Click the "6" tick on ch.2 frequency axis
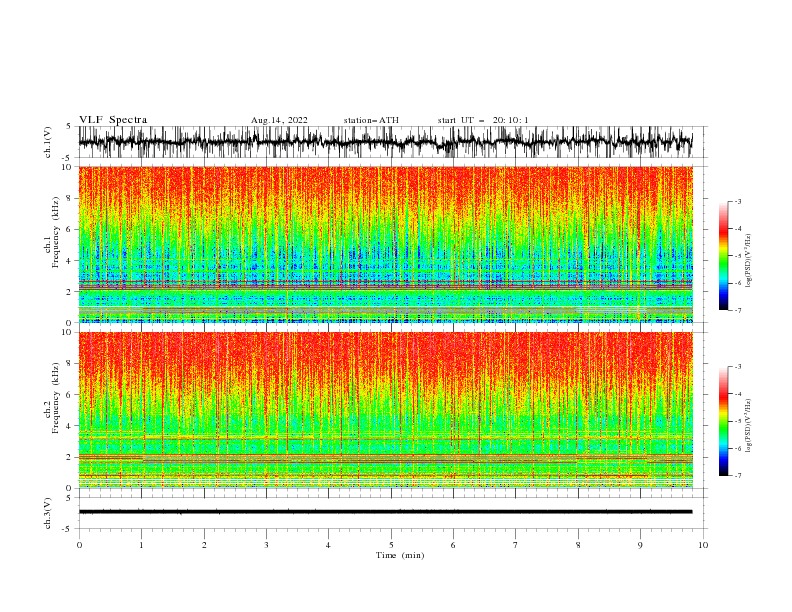Image resolution: width=792 pixels, height=612 pixels. 70,395
